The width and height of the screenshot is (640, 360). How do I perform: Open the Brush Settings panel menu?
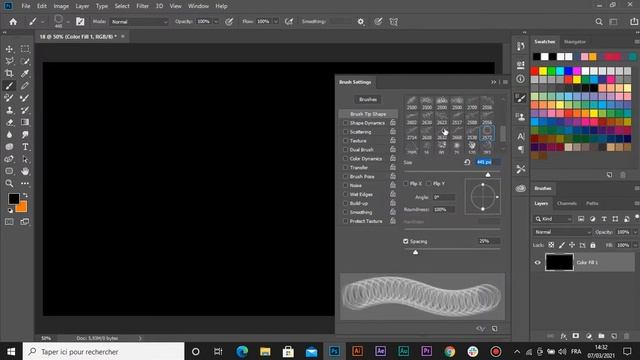[x=505, y=82]
